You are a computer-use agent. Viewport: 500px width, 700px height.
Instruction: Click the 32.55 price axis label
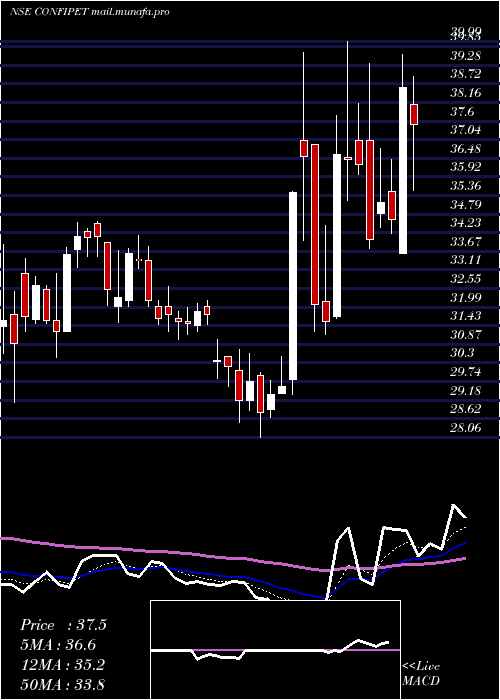tap(466, 279)
